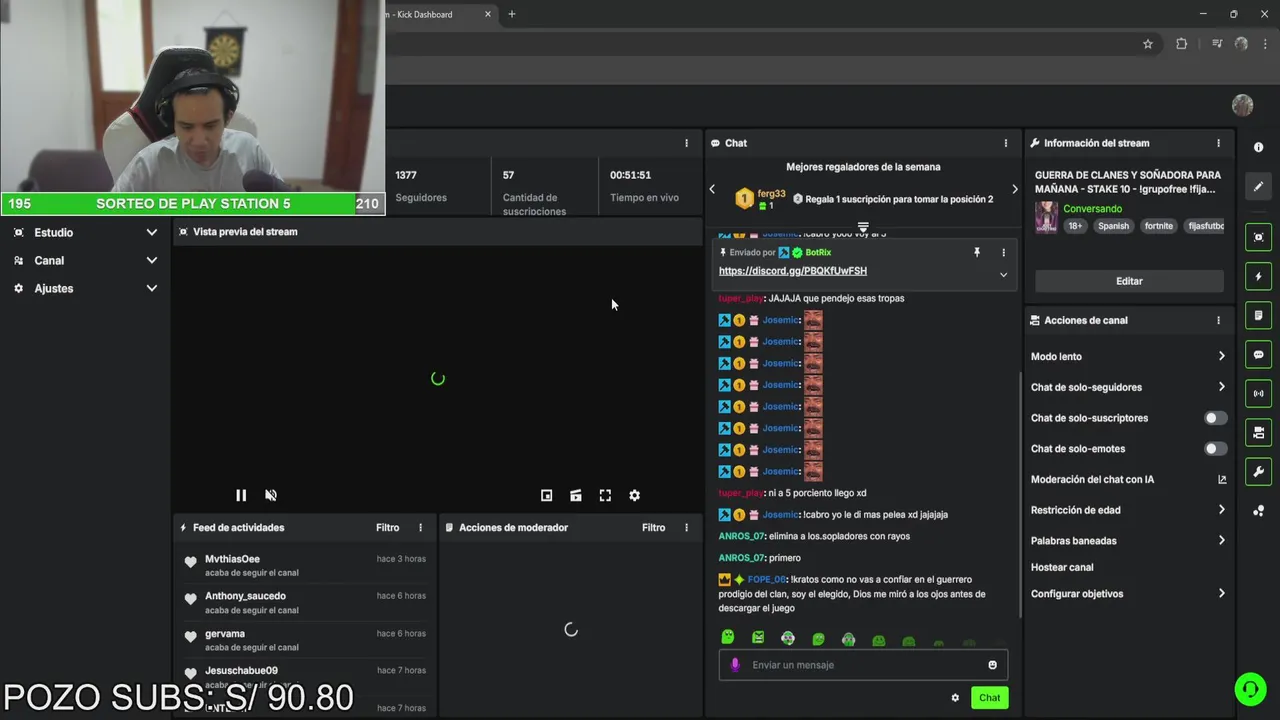Screen dimensions: 1280x720
Task: Toggle wrench tools widget in right rail
Action: coord(1258,471)
